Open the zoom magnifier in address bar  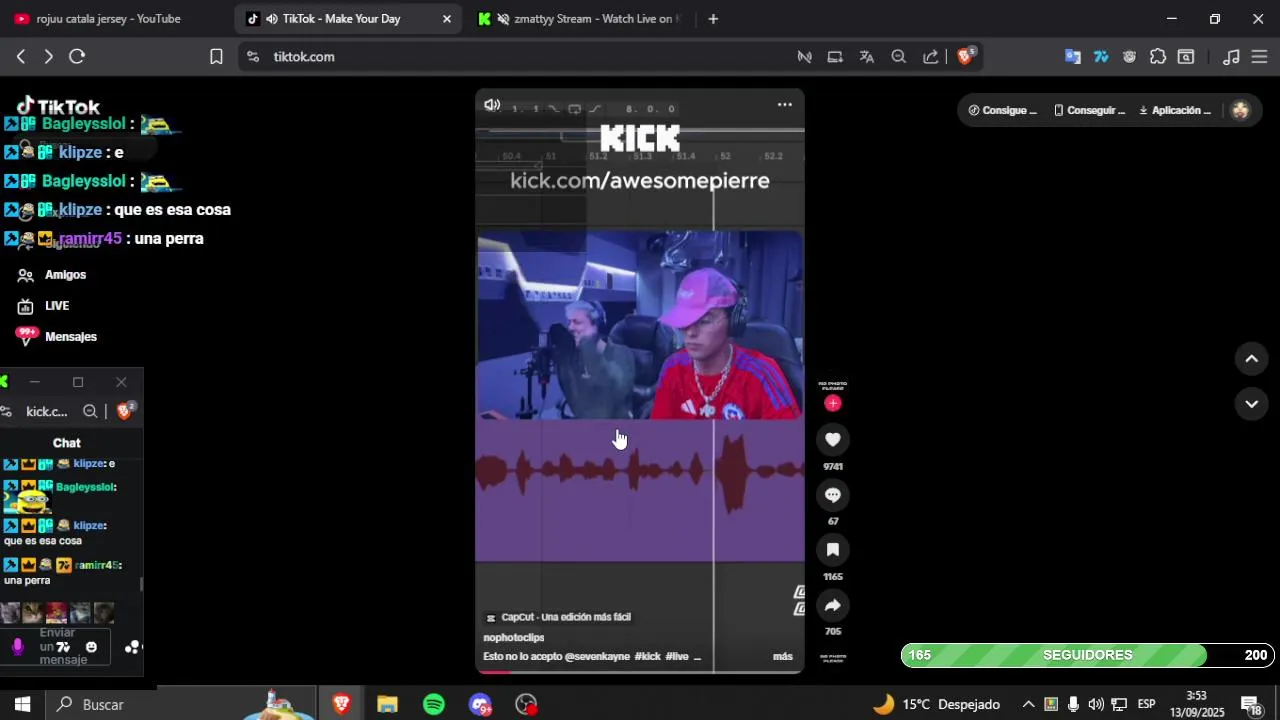[899, 57]
